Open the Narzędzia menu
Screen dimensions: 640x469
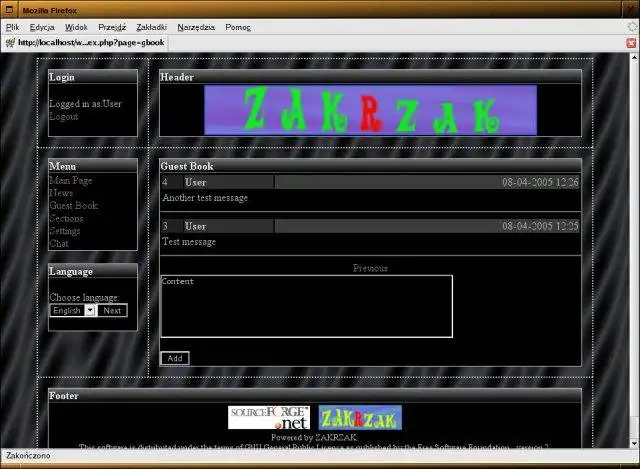click(196, 27)
